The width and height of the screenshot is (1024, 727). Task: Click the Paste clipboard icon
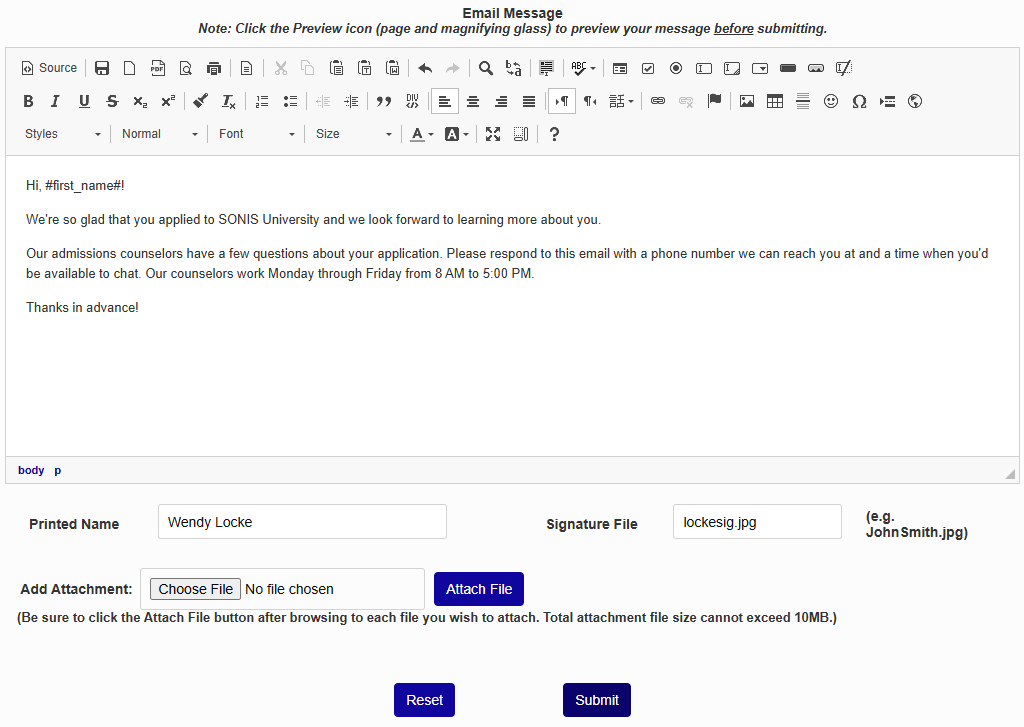(x=336, y=68)
